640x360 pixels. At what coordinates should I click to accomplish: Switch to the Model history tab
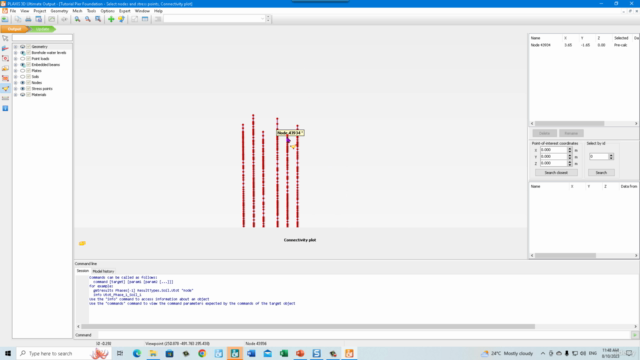point(103,271)
